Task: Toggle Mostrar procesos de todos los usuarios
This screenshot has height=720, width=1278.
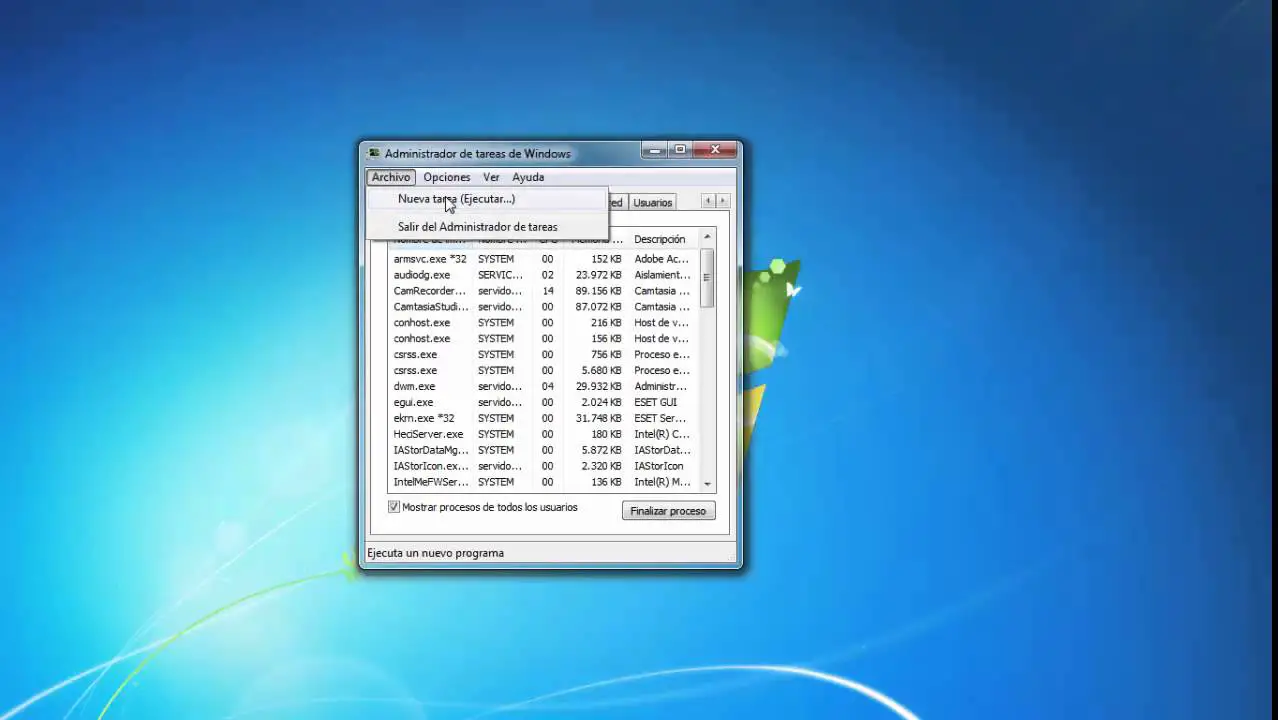Action: pos(394,507)
